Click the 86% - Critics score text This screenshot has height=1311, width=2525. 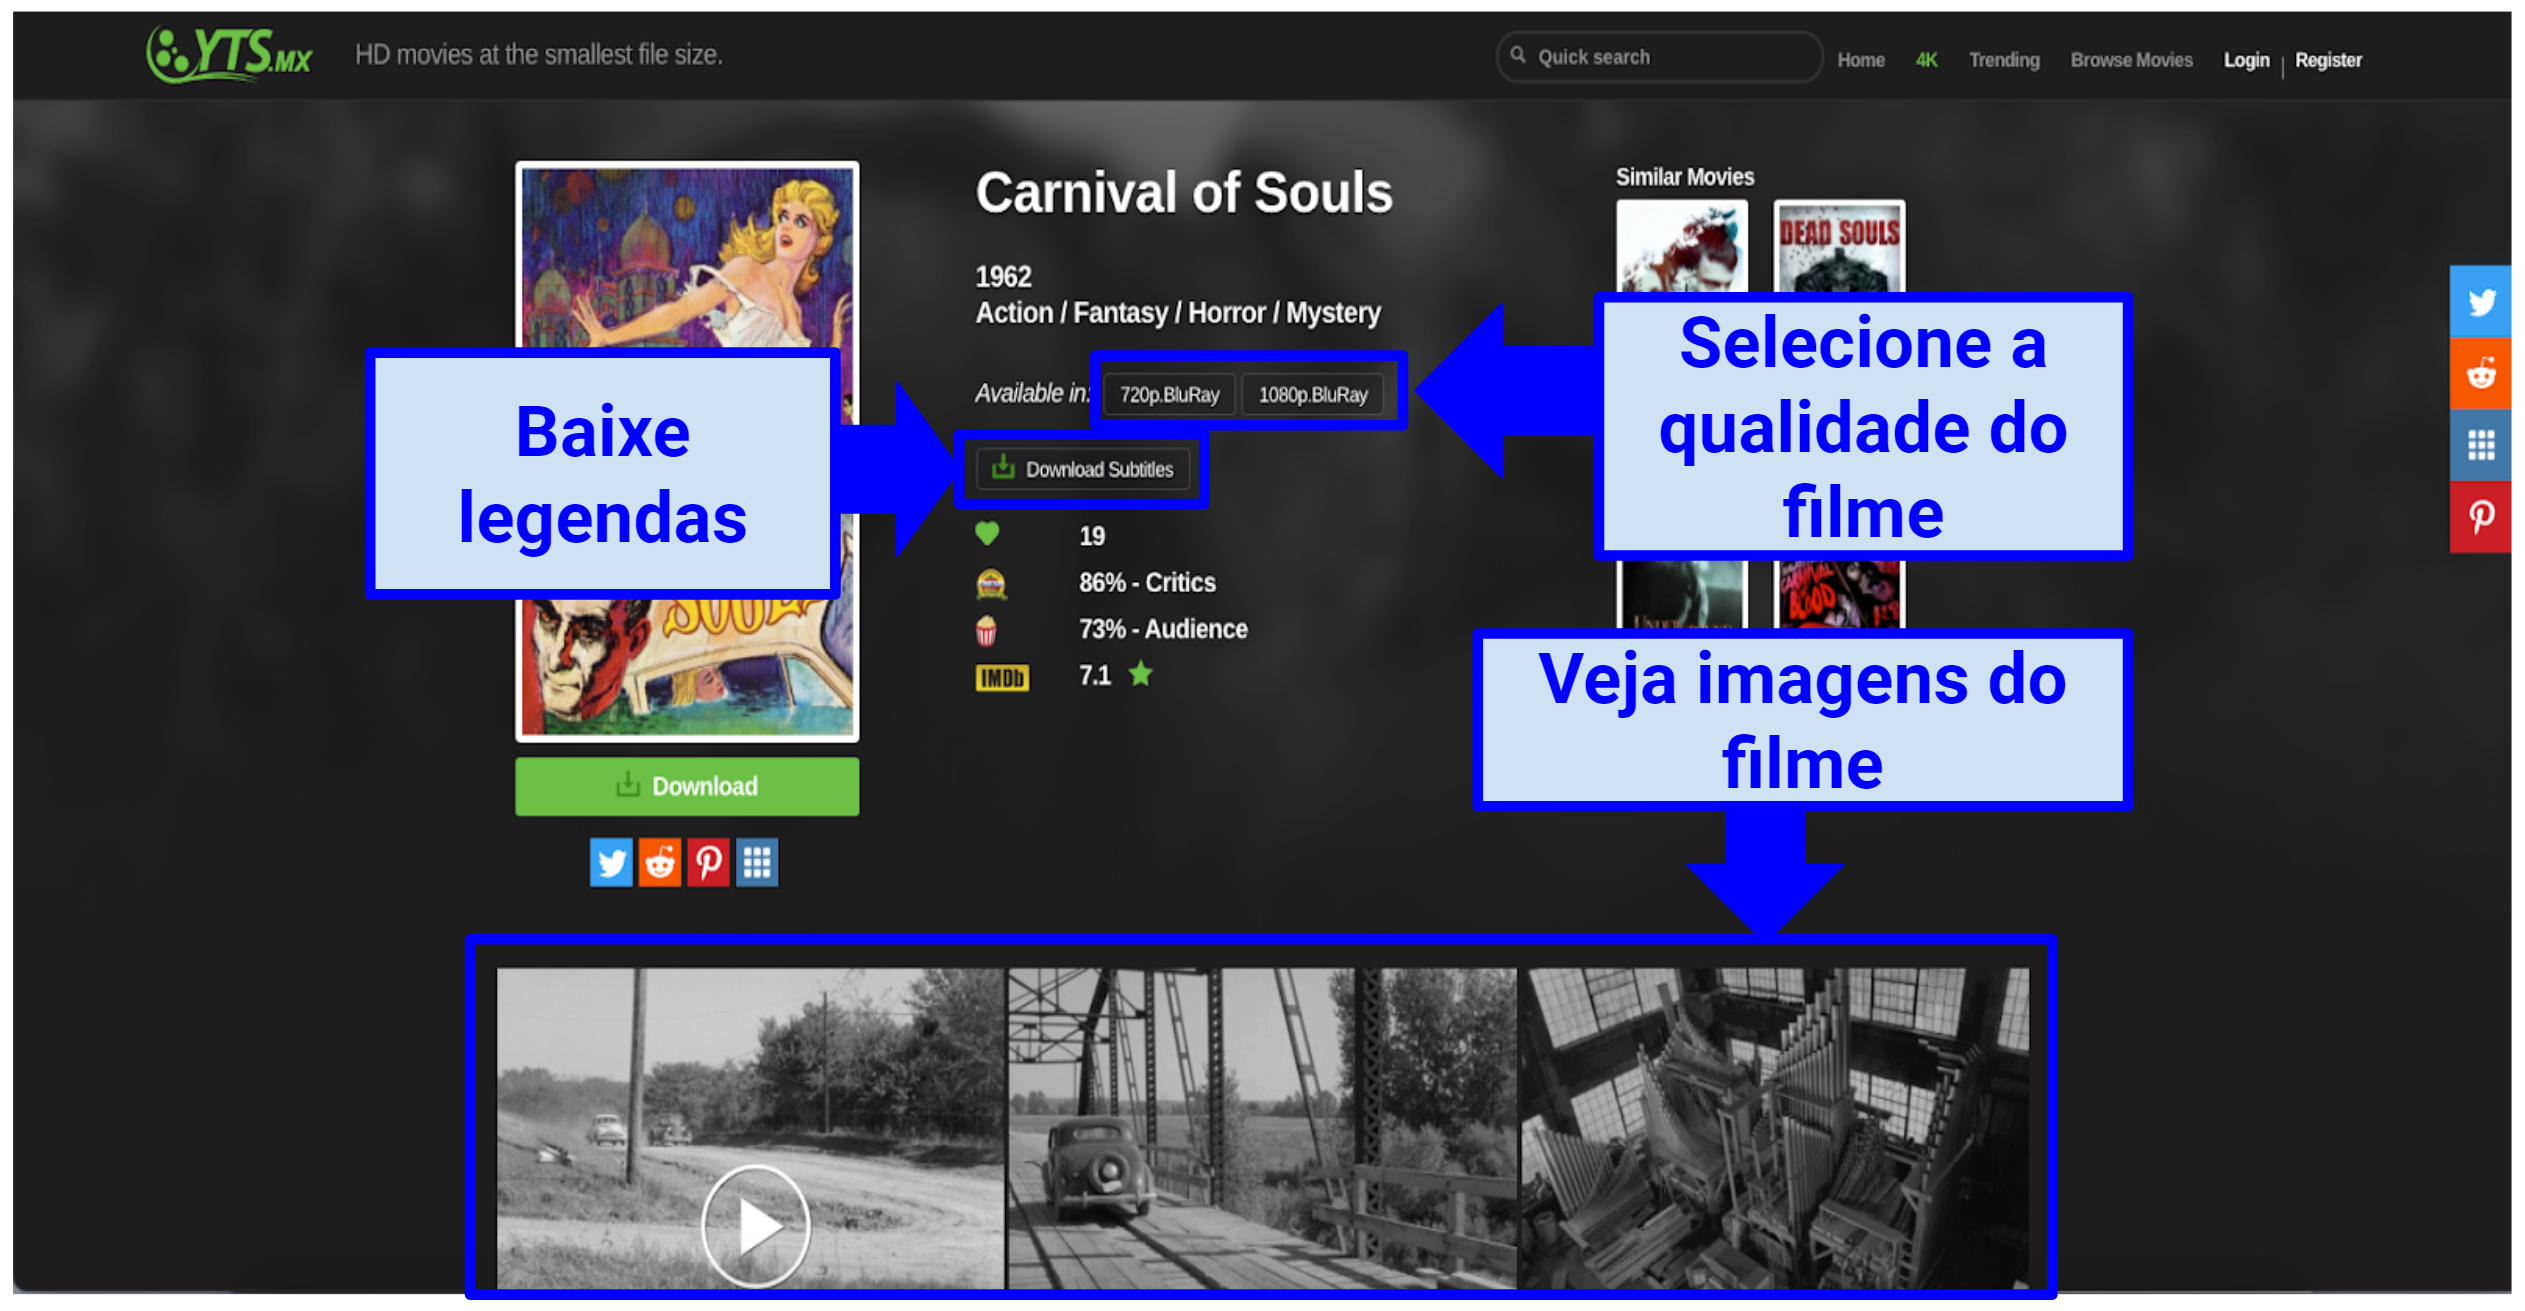click(1147, 582)
